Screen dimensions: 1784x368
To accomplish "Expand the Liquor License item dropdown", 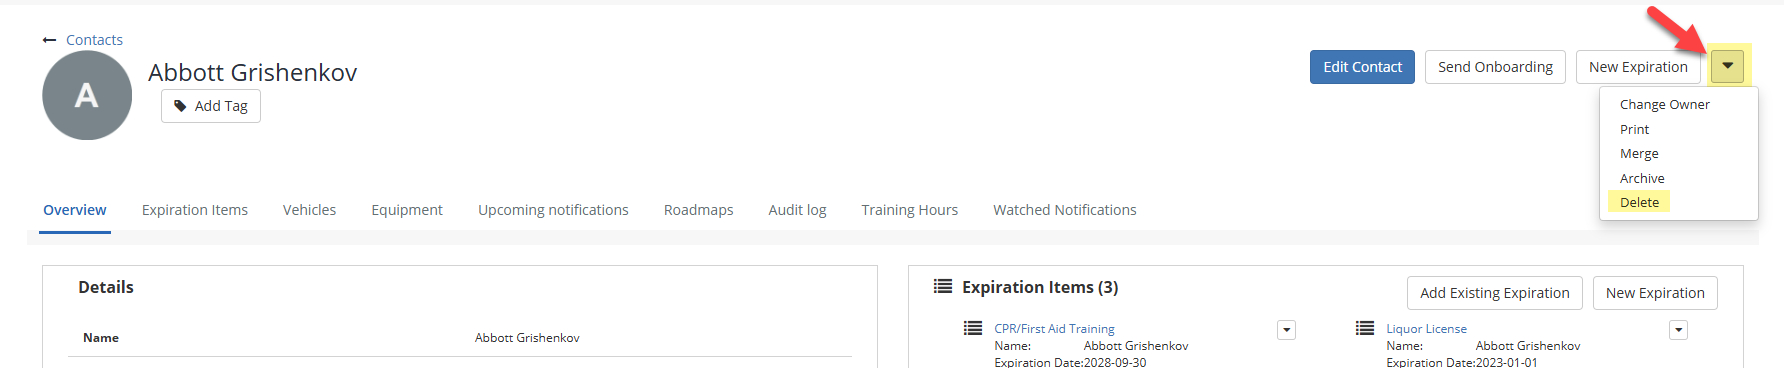I will coord(1679,330).
